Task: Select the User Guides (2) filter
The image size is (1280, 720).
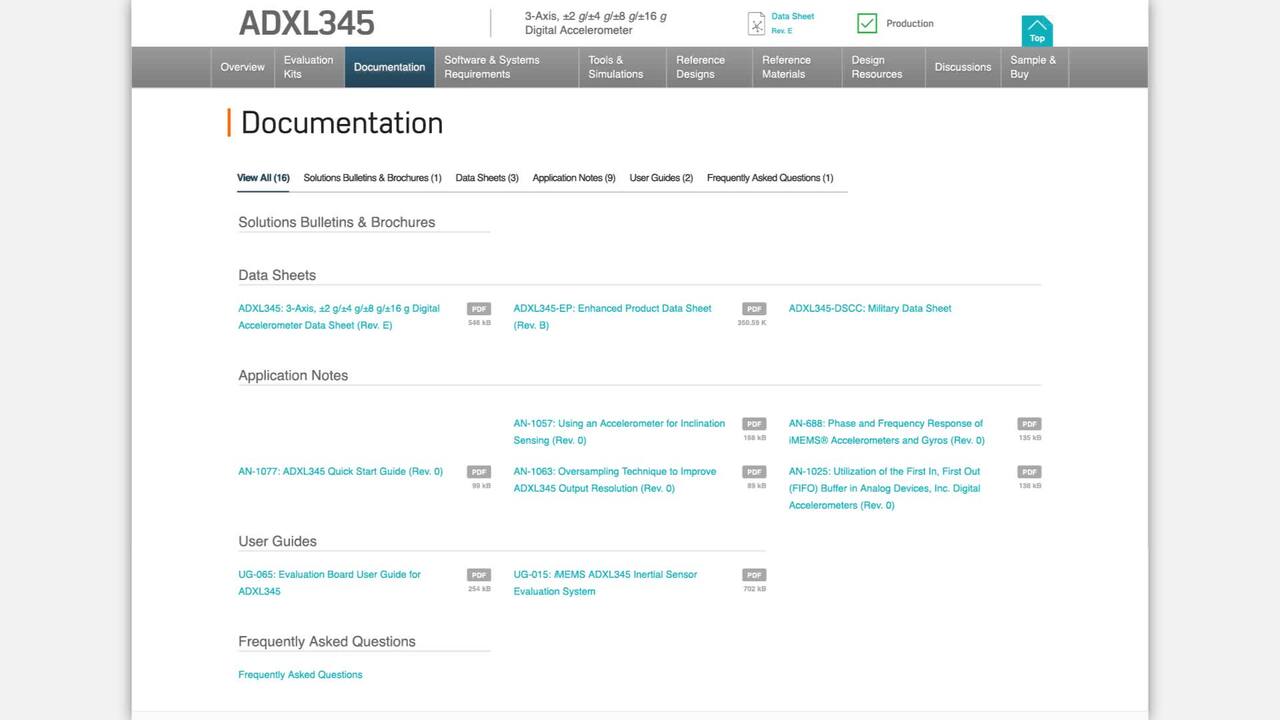Action: [x=661, y=178]
